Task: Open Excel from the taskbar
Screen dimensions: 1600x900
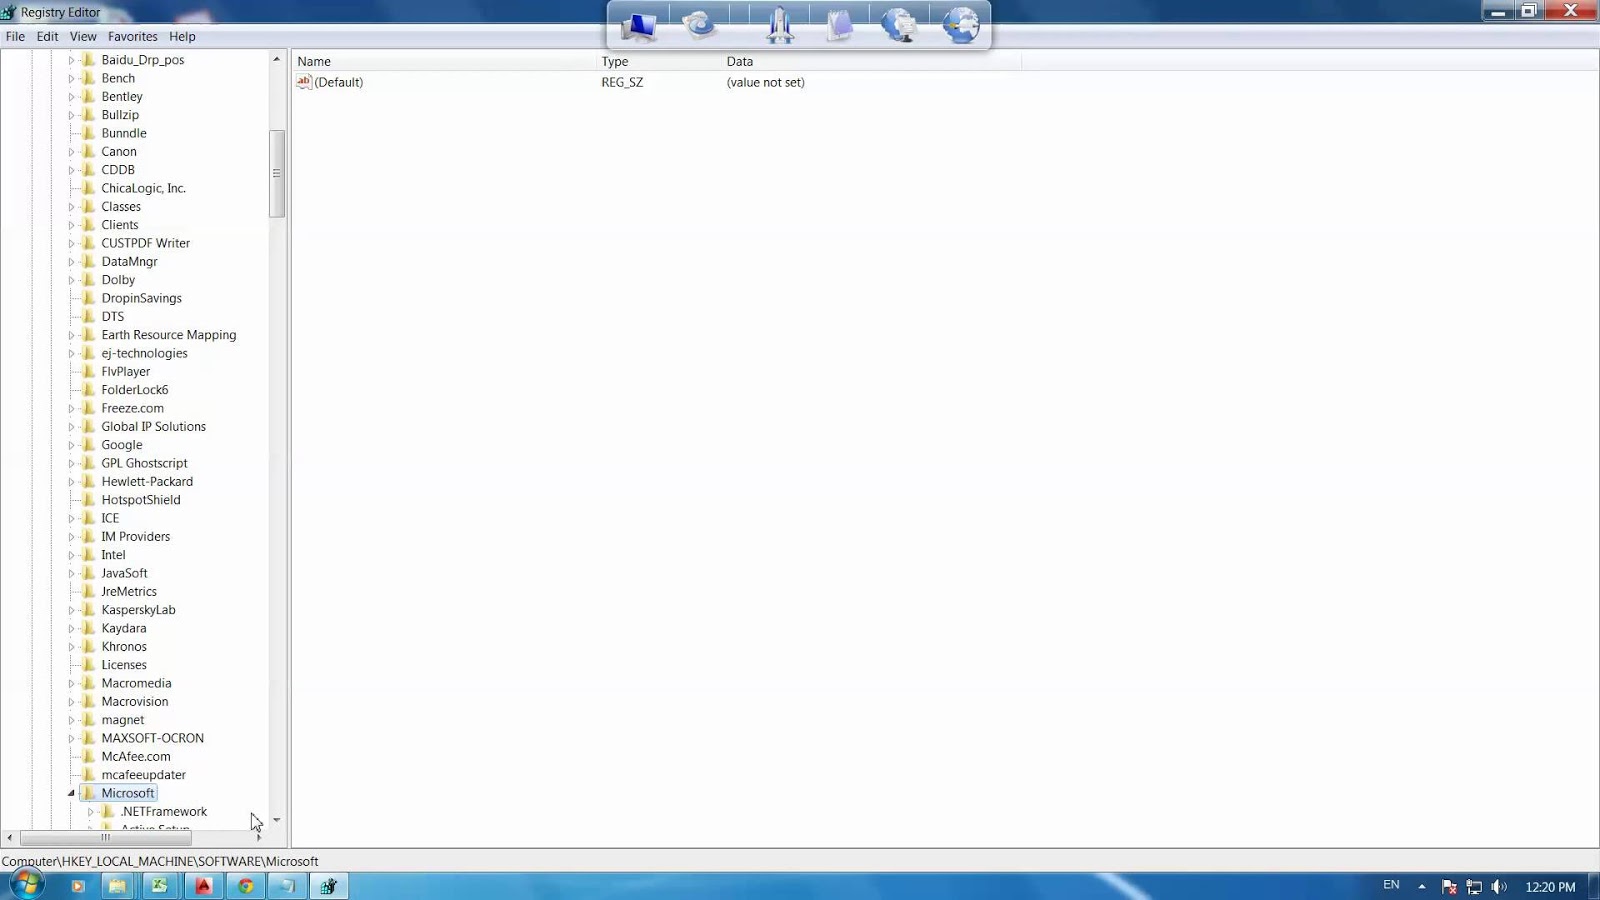Action: [x=159, y=886]
